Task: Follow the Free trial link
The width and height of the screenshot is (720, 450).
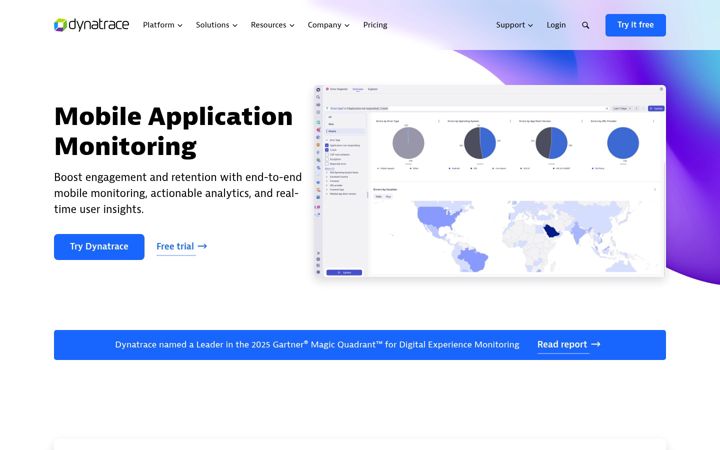Action: tap(181, 247)
